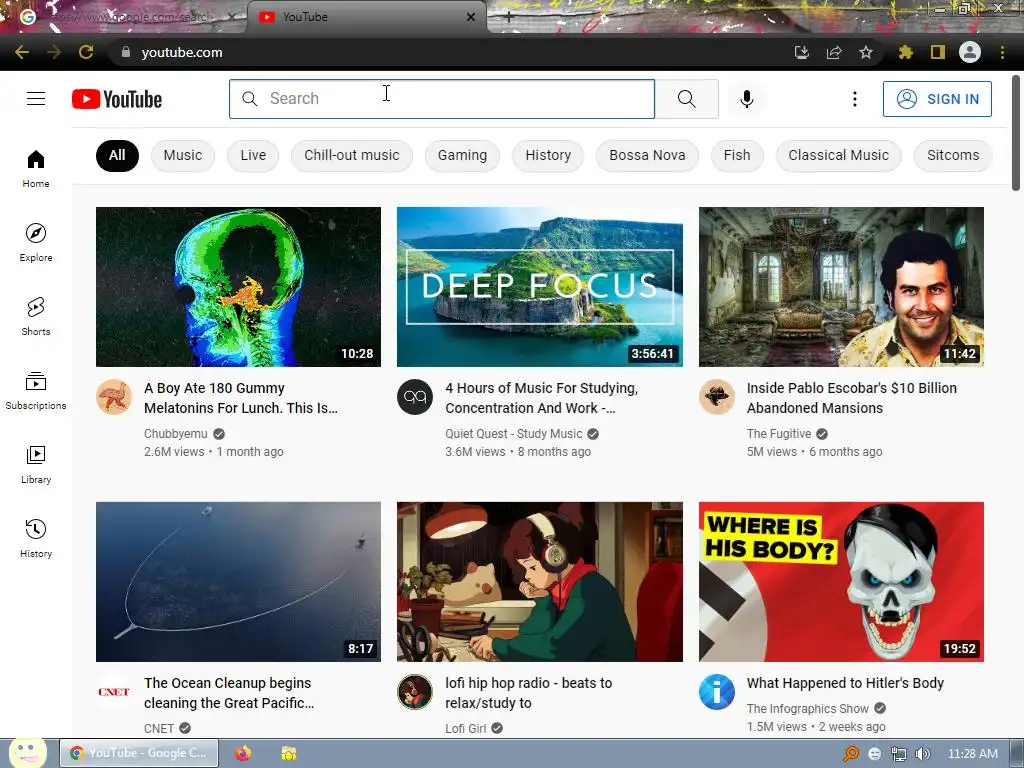Select the Gaming filter chip
The height and width of the screenshot is (768, 1024).
point(462,155)
